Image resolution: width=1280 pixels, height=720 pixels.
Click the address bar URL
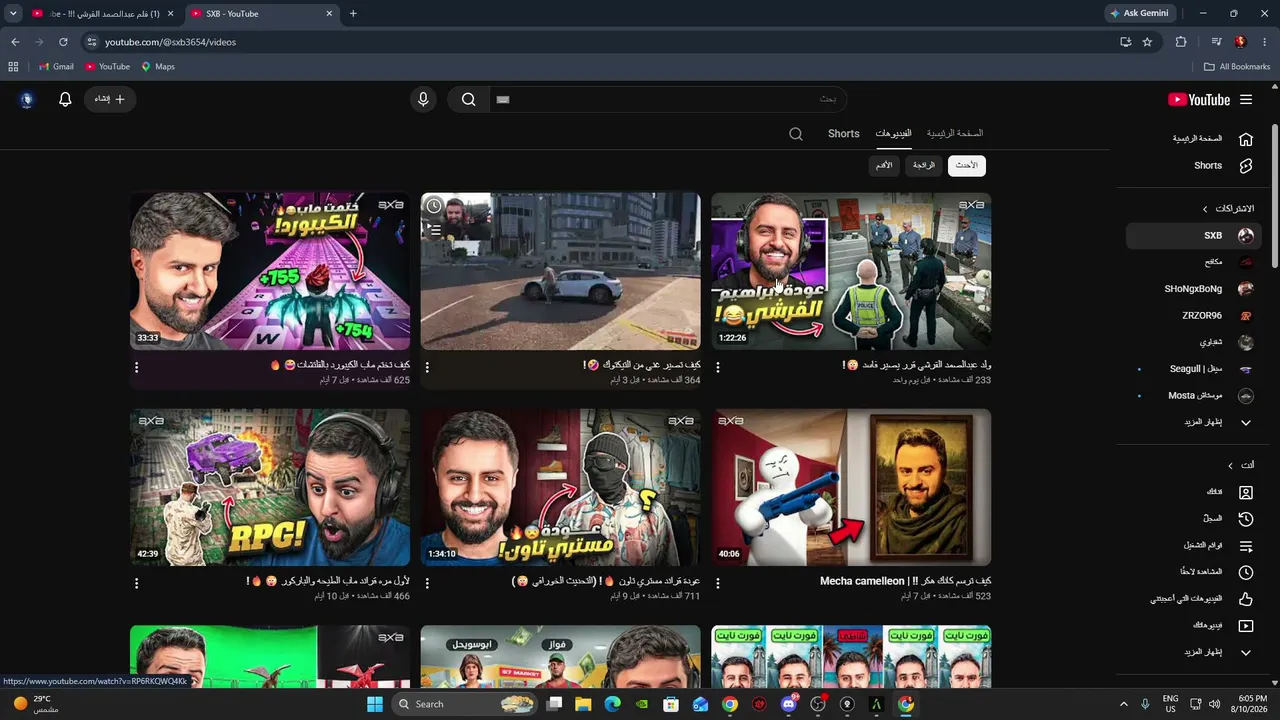[x=171, y=42]
